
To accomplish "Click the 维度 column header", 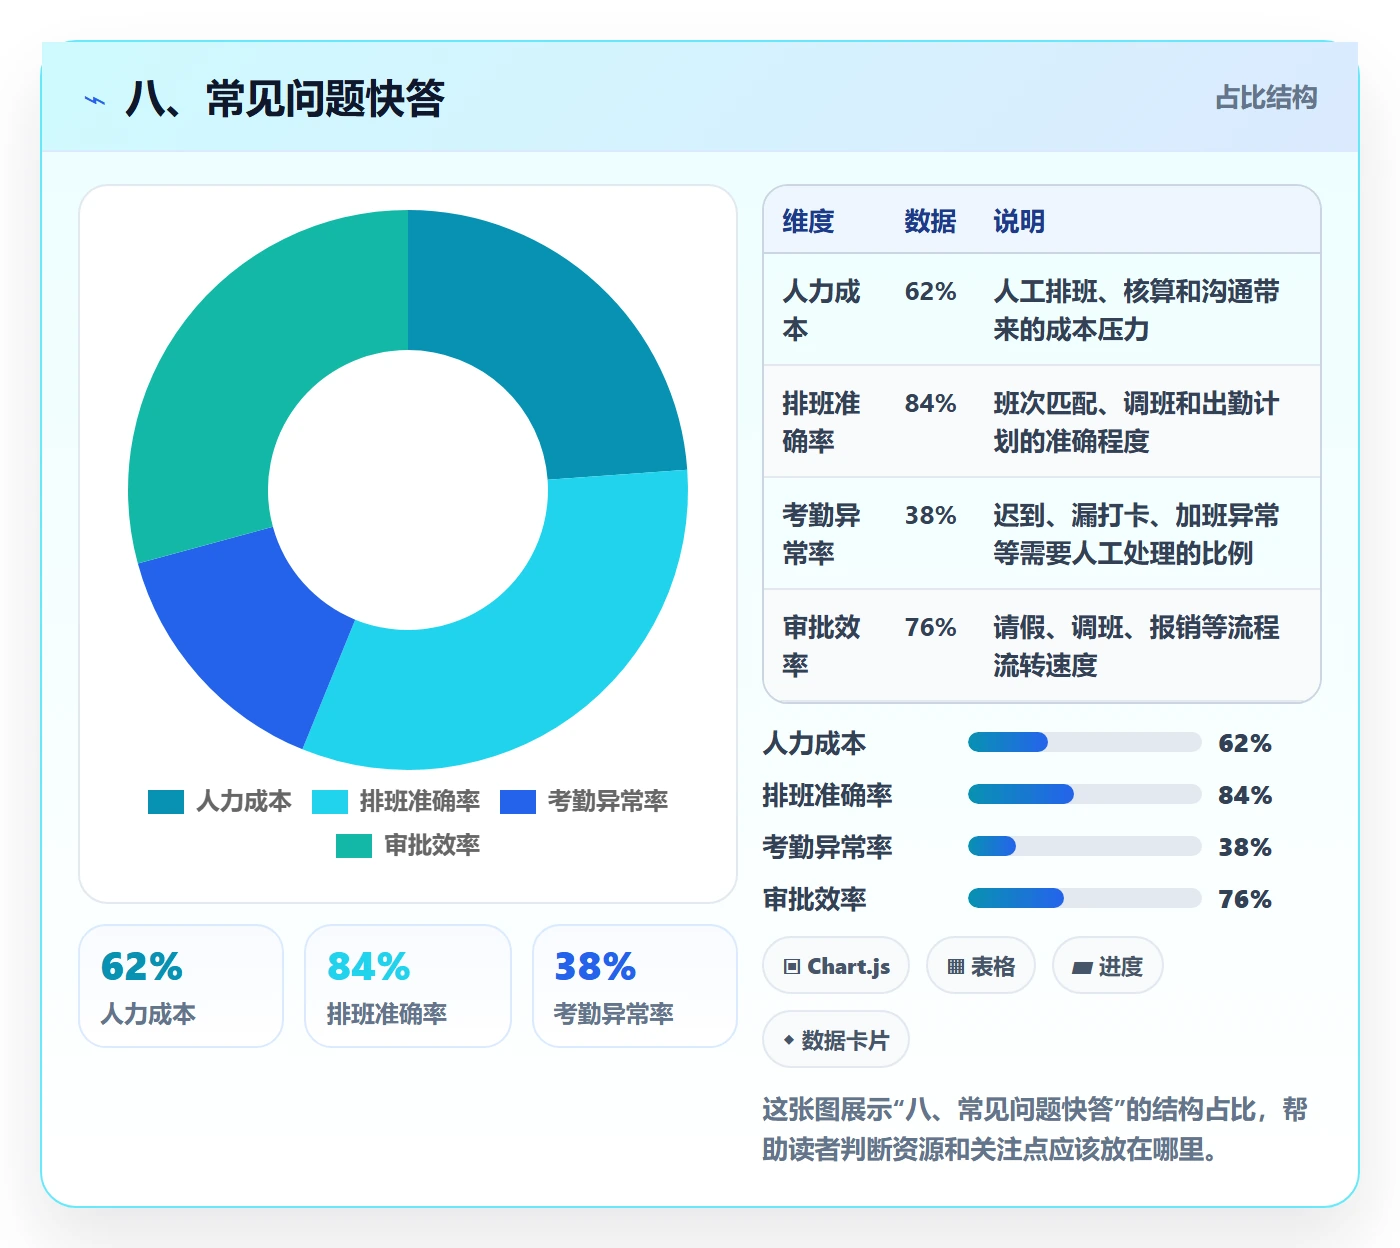I will 808,221.
